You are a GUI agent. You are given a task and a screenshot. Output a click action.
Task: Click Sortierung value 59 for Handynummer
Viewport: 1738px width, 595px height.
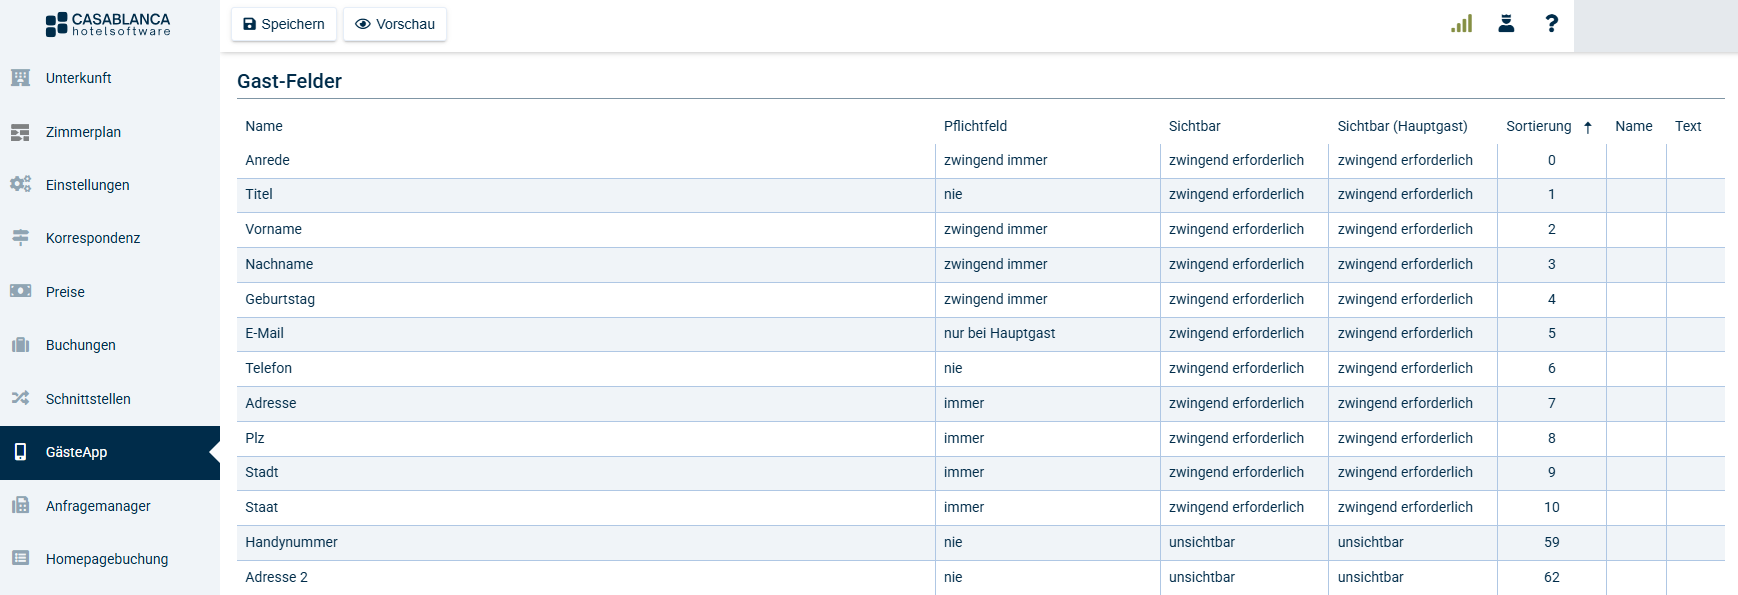1551,542
